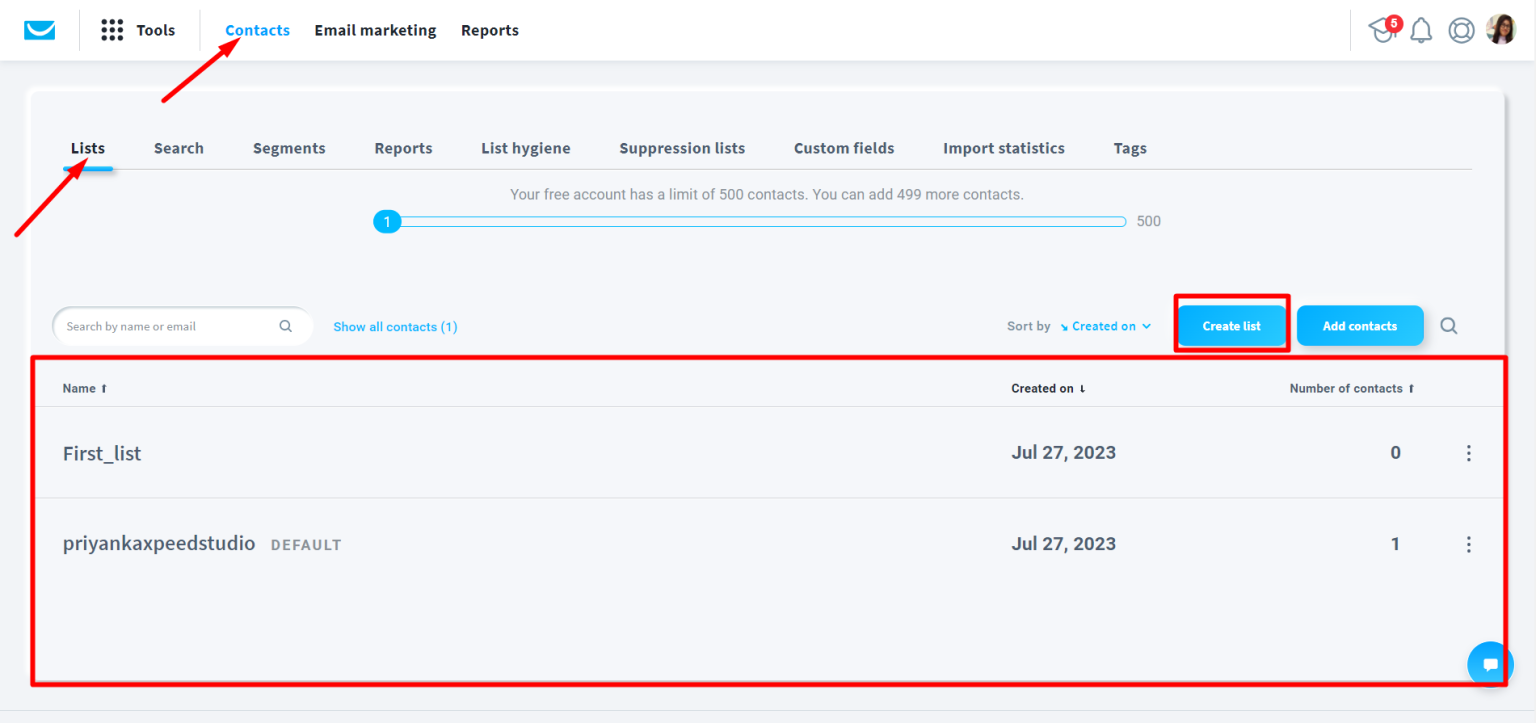Viewport: 1536px width, 723px height.
Task: Switch to the Segments tab
Action: pyautogui.click(x=289, y=147)
